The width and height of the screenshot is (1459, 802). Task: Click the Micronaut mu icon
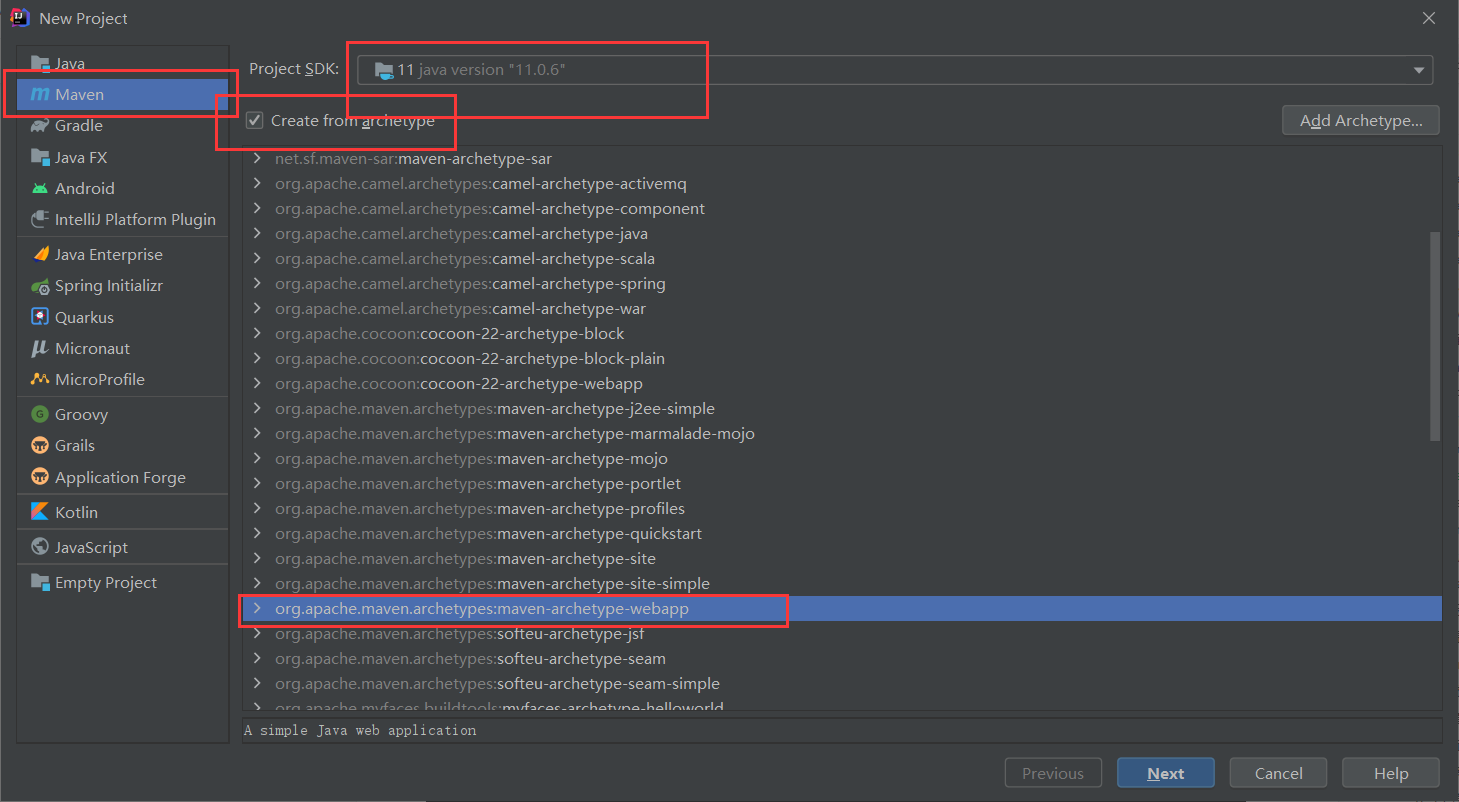point(40,348)
